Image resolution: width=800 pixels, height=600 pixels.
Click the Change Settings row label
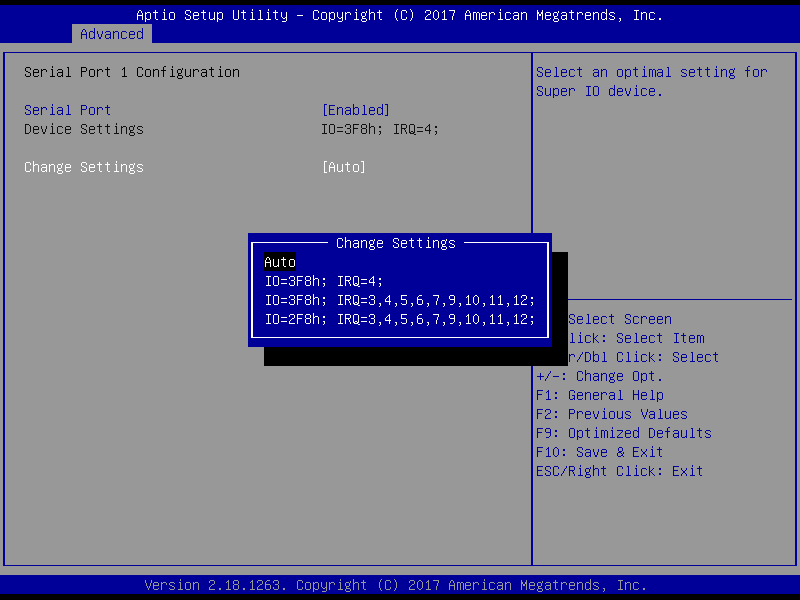click(84, 167)
